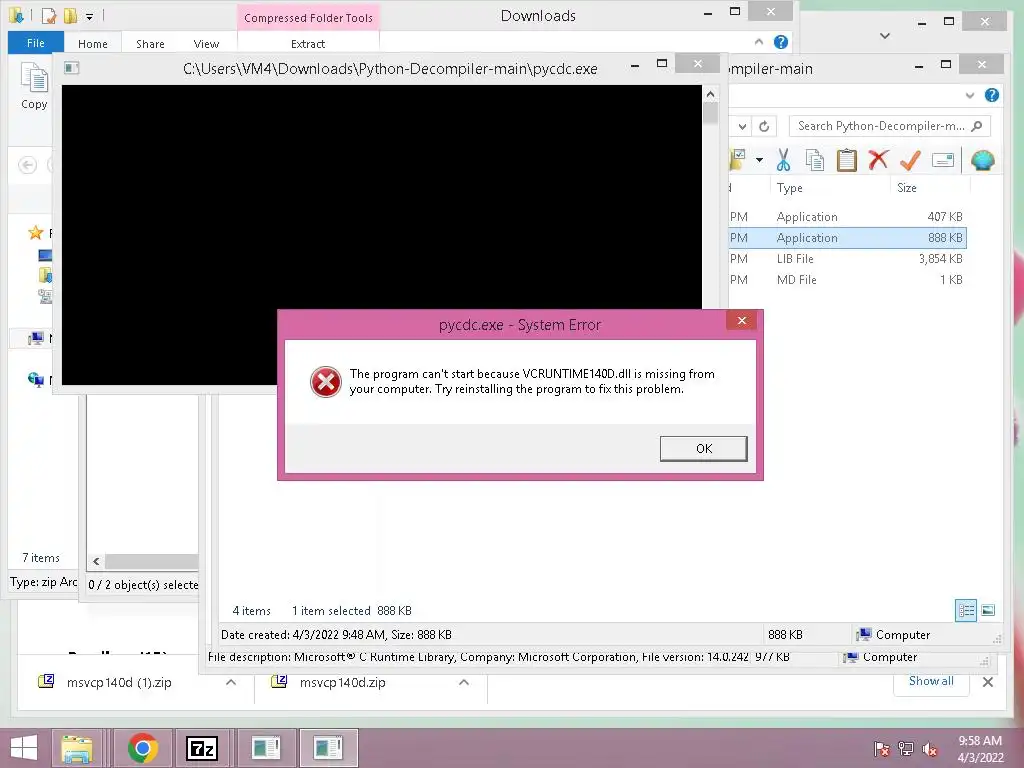
Task: Collapse the Downloads window ribbon chevron
Action: [758, 42]
